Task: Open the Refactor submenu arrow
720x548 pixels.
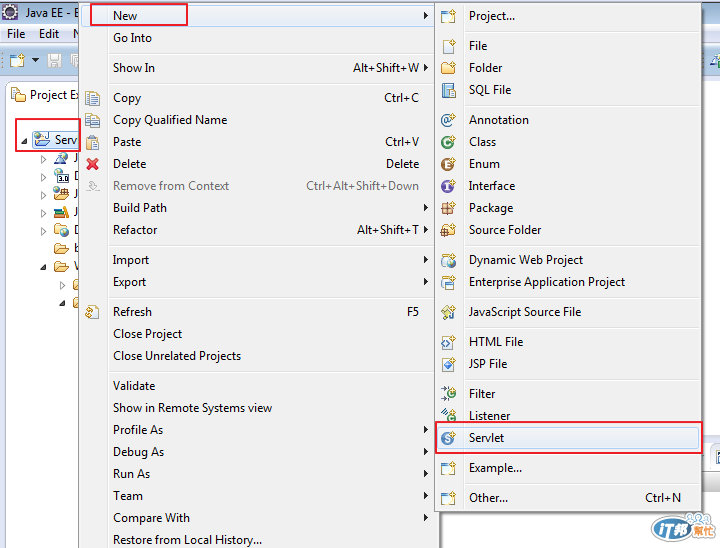Action: tap(426, 229)
